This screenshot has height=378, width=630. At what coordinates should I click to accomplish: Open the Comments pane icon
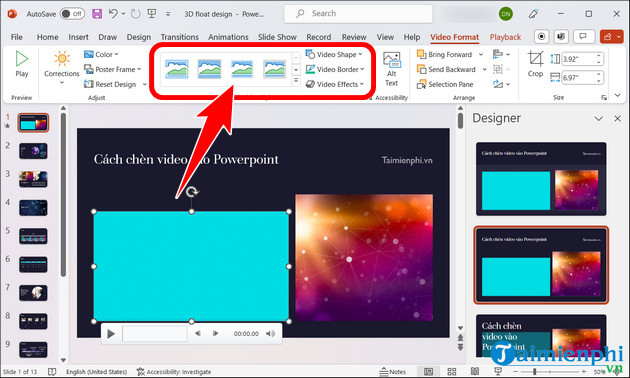coord(583,37)
